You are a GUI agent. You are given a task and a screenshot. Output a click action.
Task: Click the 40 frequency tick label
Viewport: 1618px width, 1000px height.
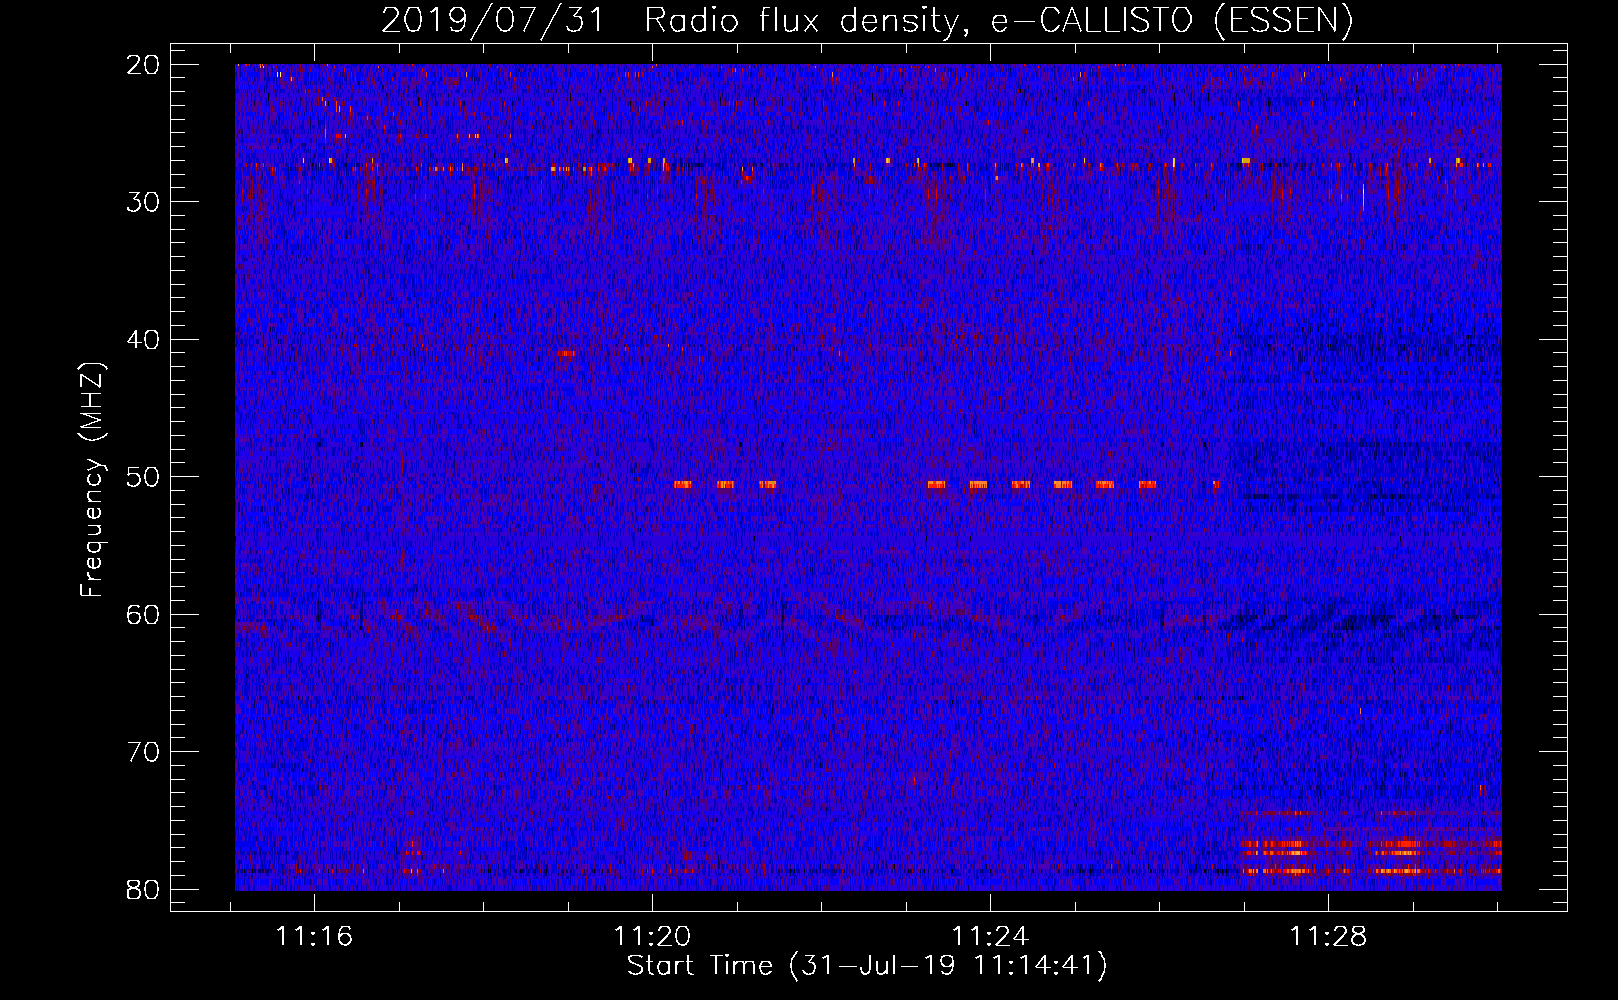(x=144, y=340)
